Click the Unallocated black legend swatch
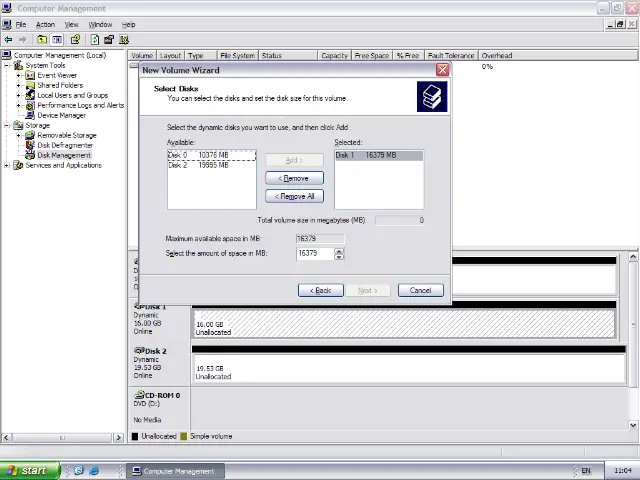640x480 pixels. [x=135, y=436]
